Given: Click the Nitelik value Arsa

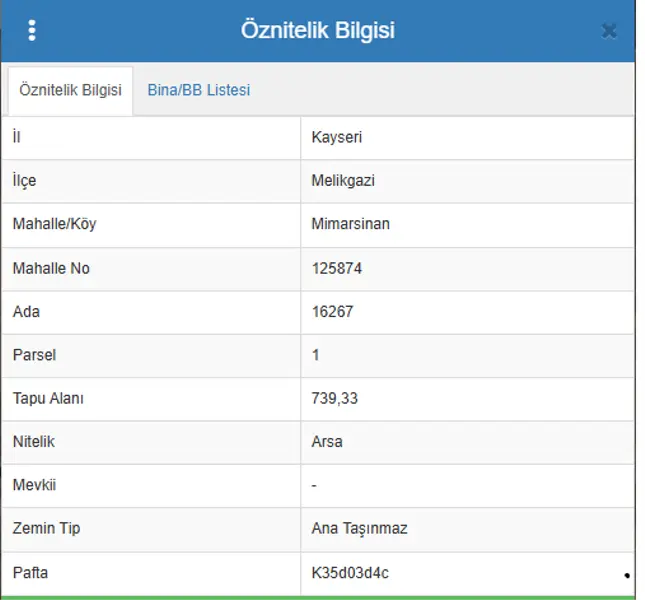Looking at the screenshot, I should (x=327, y=442).
